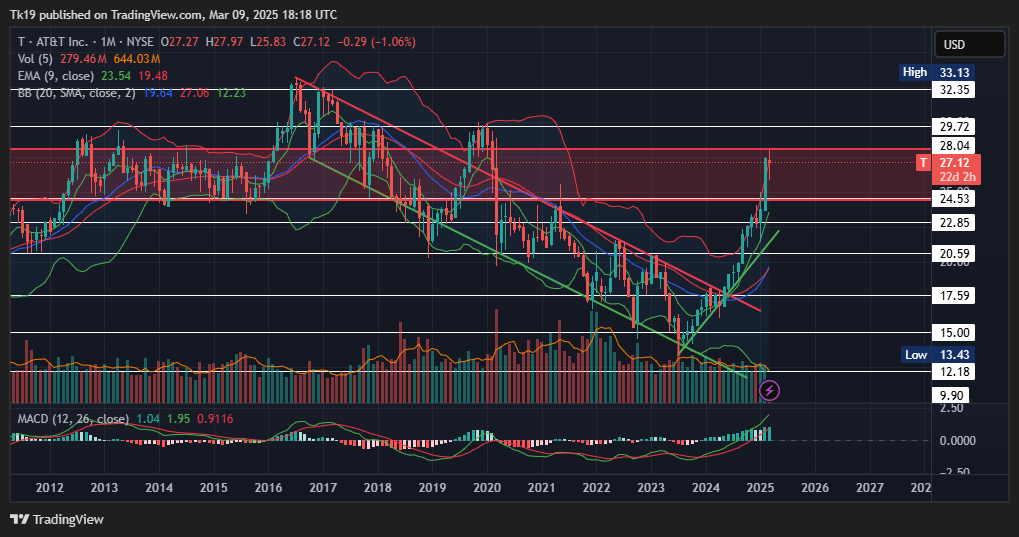Click the low value L25.83
The height and width of the screenshot is (537, 1019).
268,42
